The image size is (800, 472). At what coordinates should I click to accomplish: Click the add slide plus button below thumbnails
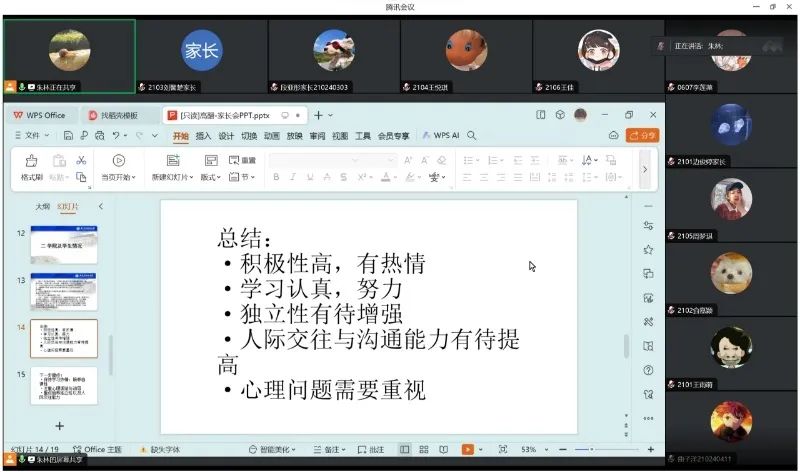[x=59, y=426]
